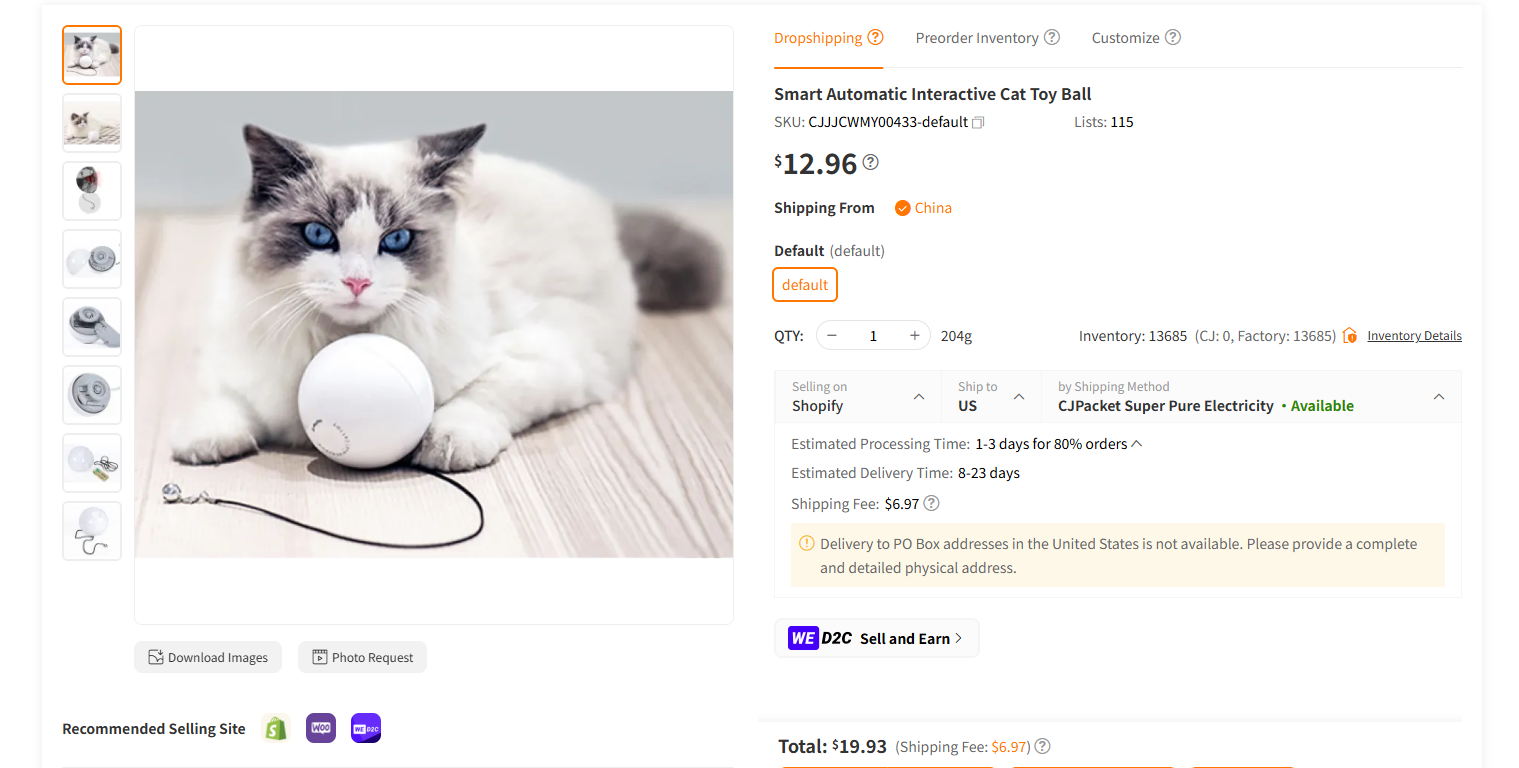This screenshot has width=1519, height=768.
Task: Open Shopify under Recommended Selling Site
Action: click(x=275, y=728)
